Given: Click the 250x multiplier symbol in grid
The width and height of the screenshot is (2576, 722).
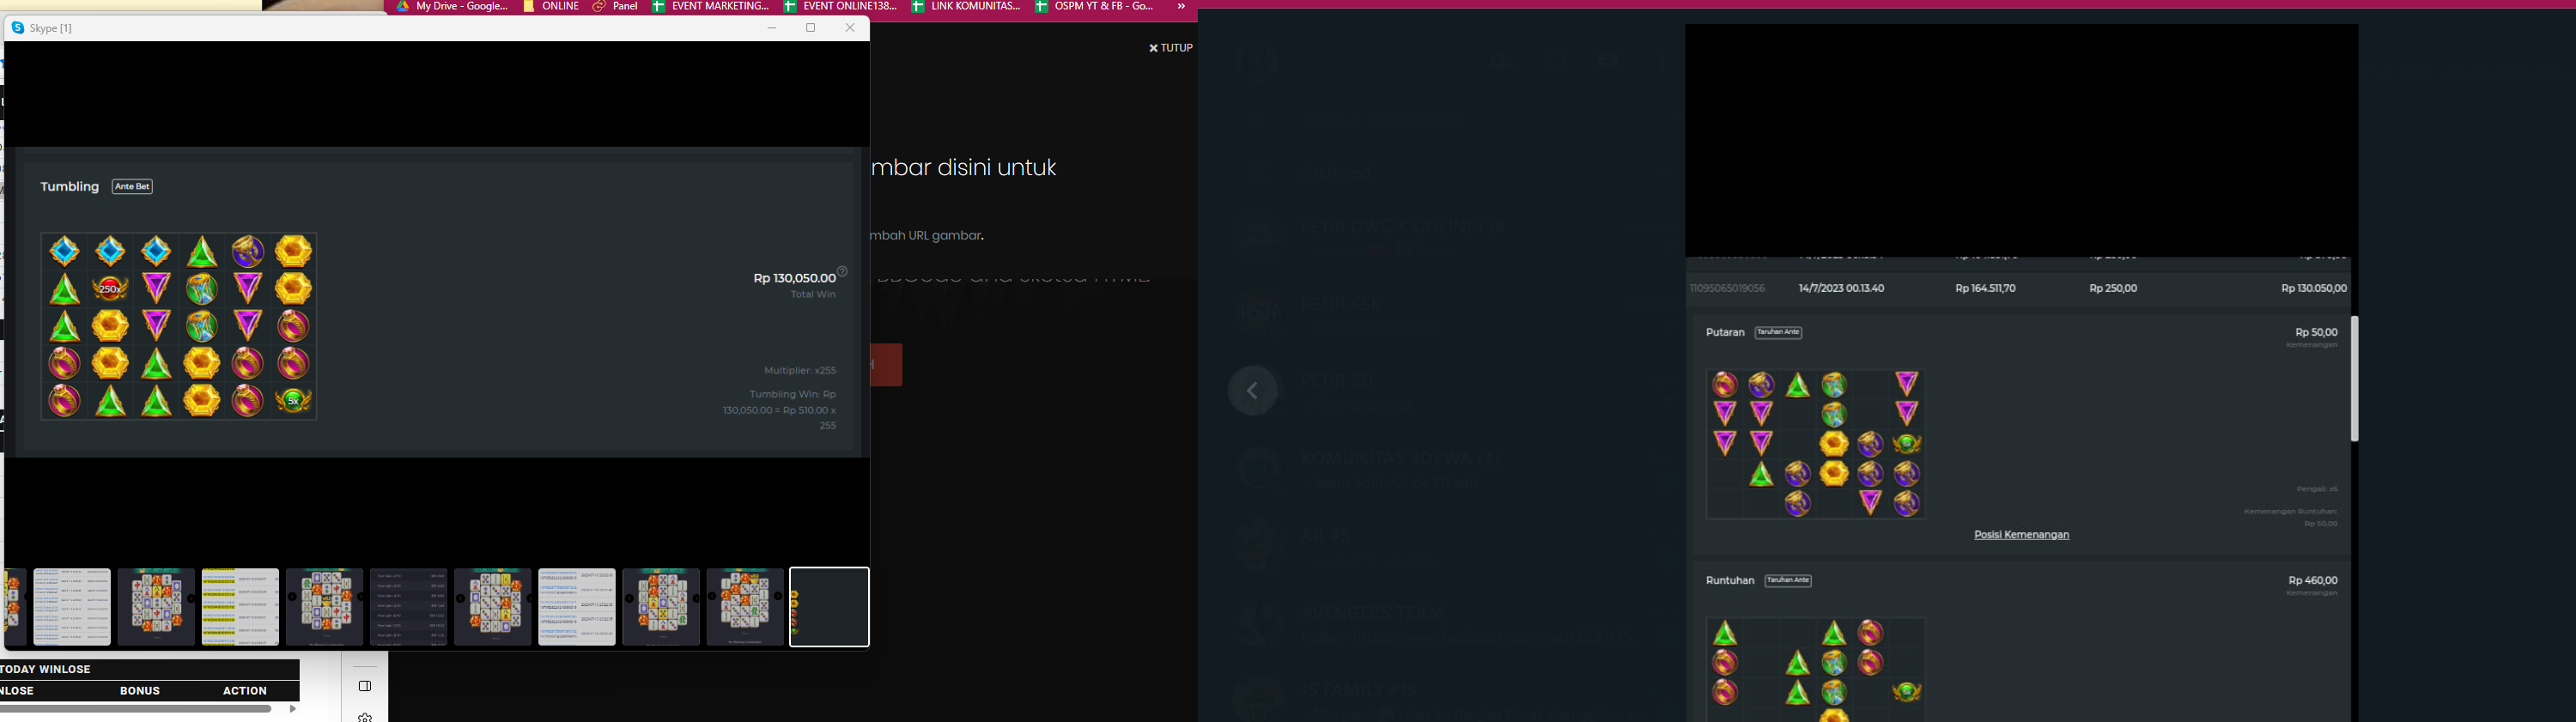Looking at the screenshot, I should point(110,289).
